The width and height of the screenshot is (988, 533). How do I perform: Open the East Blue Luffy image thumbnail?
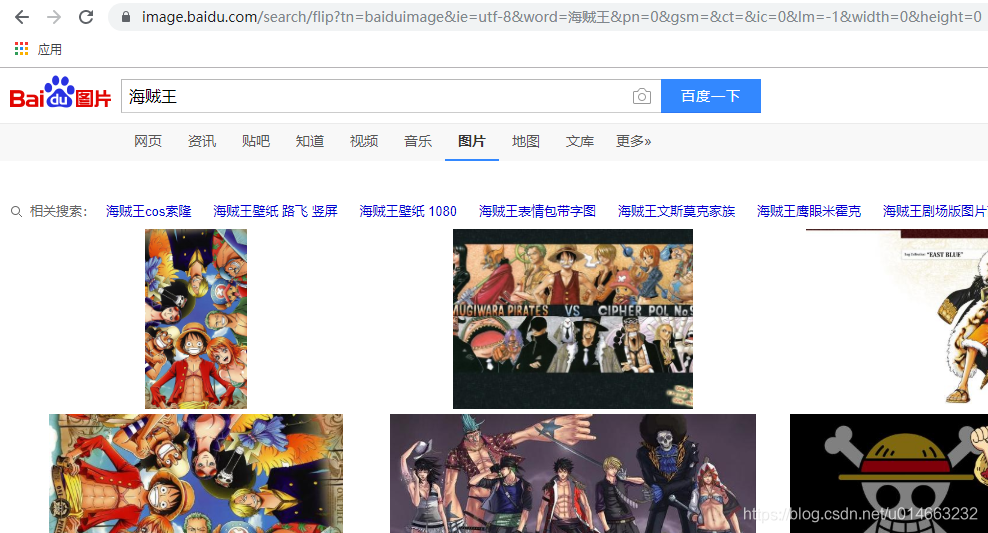click(897, 317)
